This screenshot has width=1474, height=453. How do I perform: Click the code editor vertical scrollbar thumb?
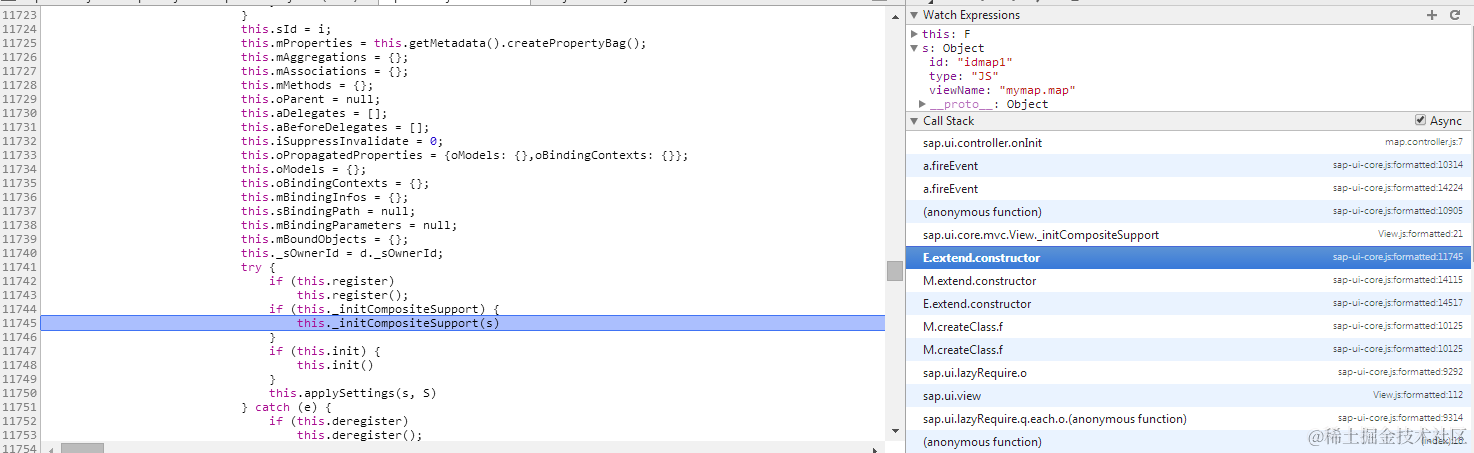pyautogui.click(x=894, y=271)
